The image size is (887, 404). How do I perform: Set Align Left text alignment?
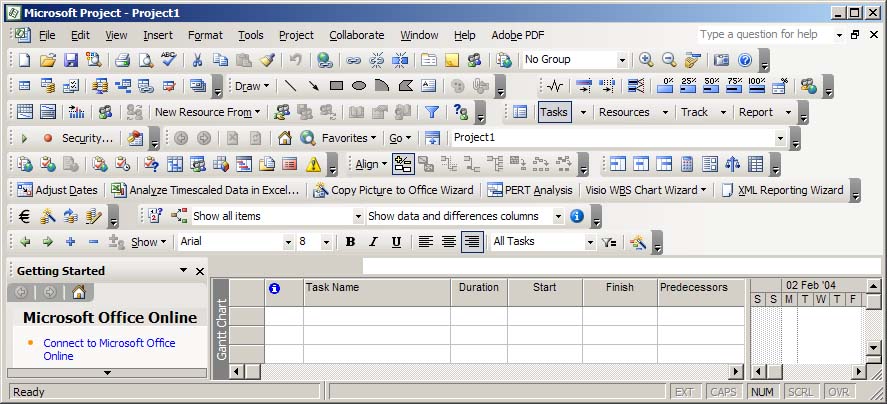click(x=425, y=242)
